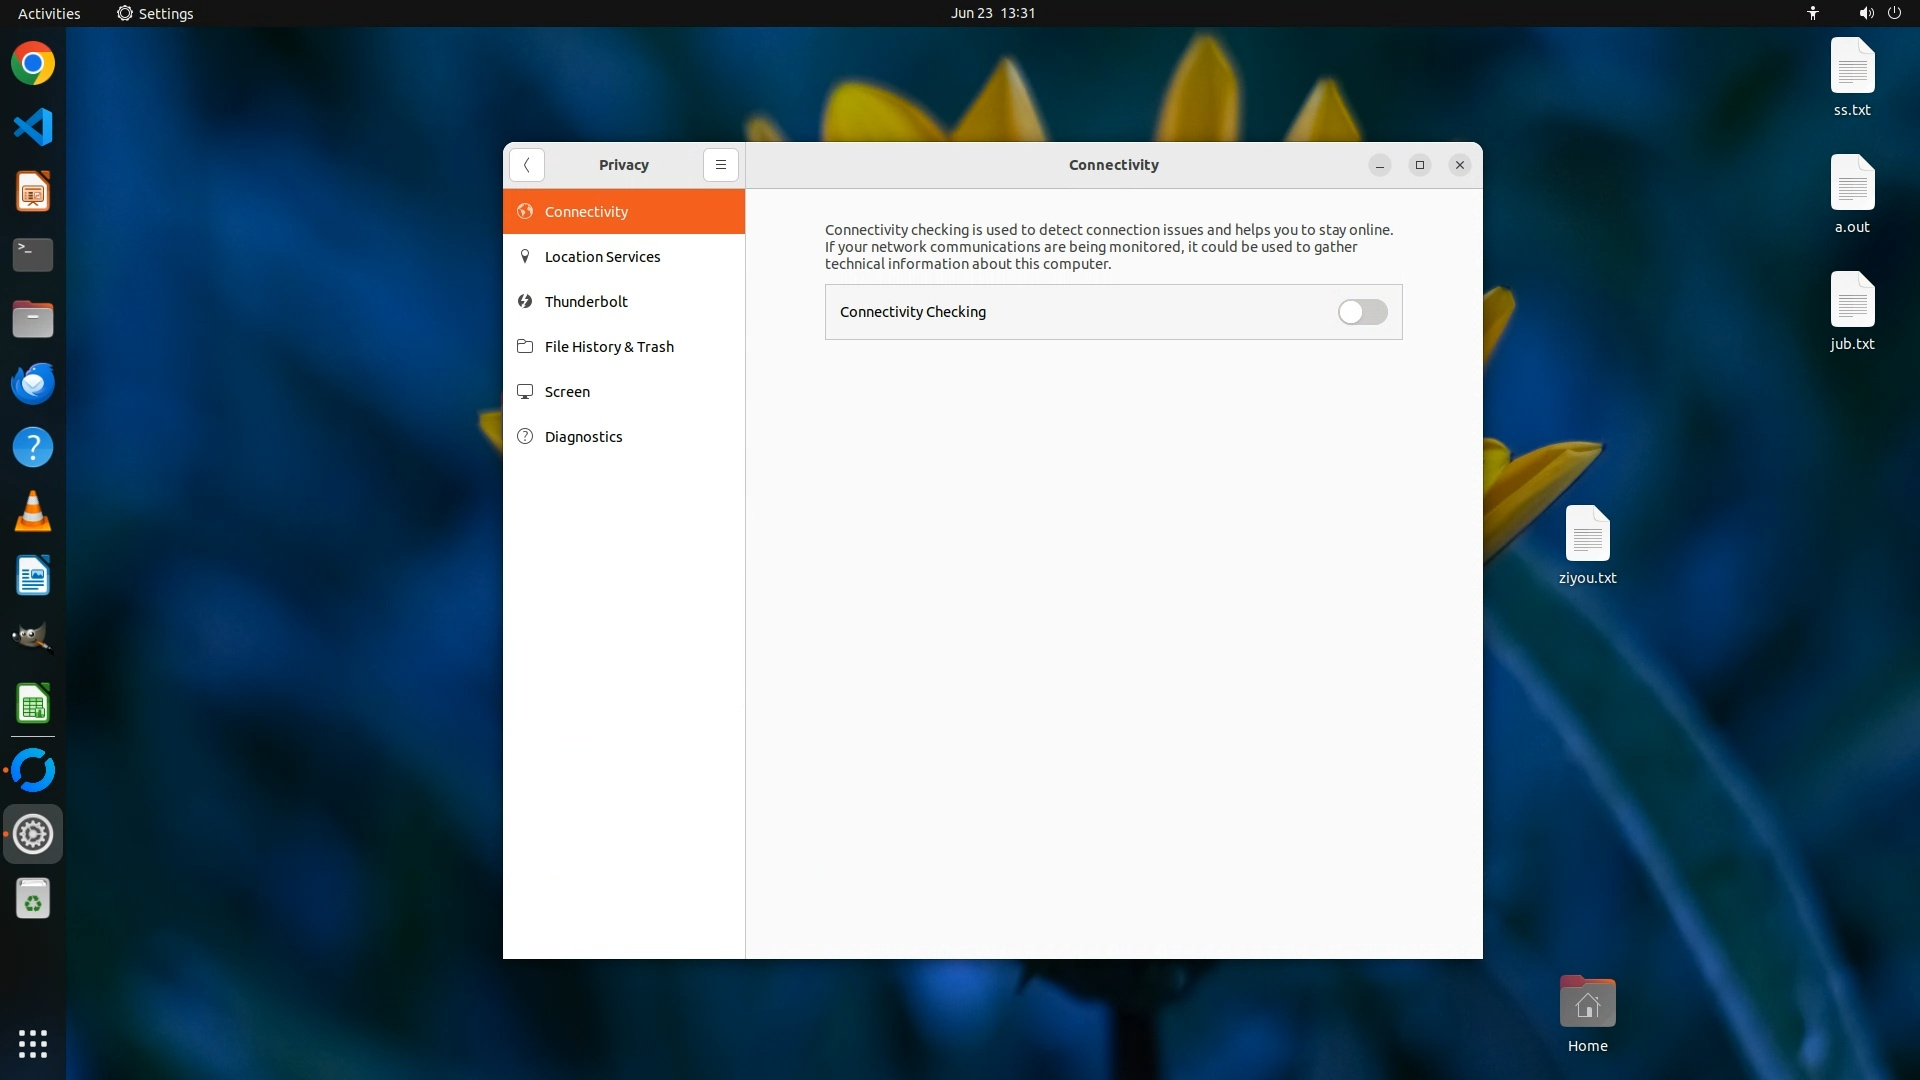This screenshot has height=1080, width=1920.
Task: Open GIMP from the dock
Action: point(33,639)
